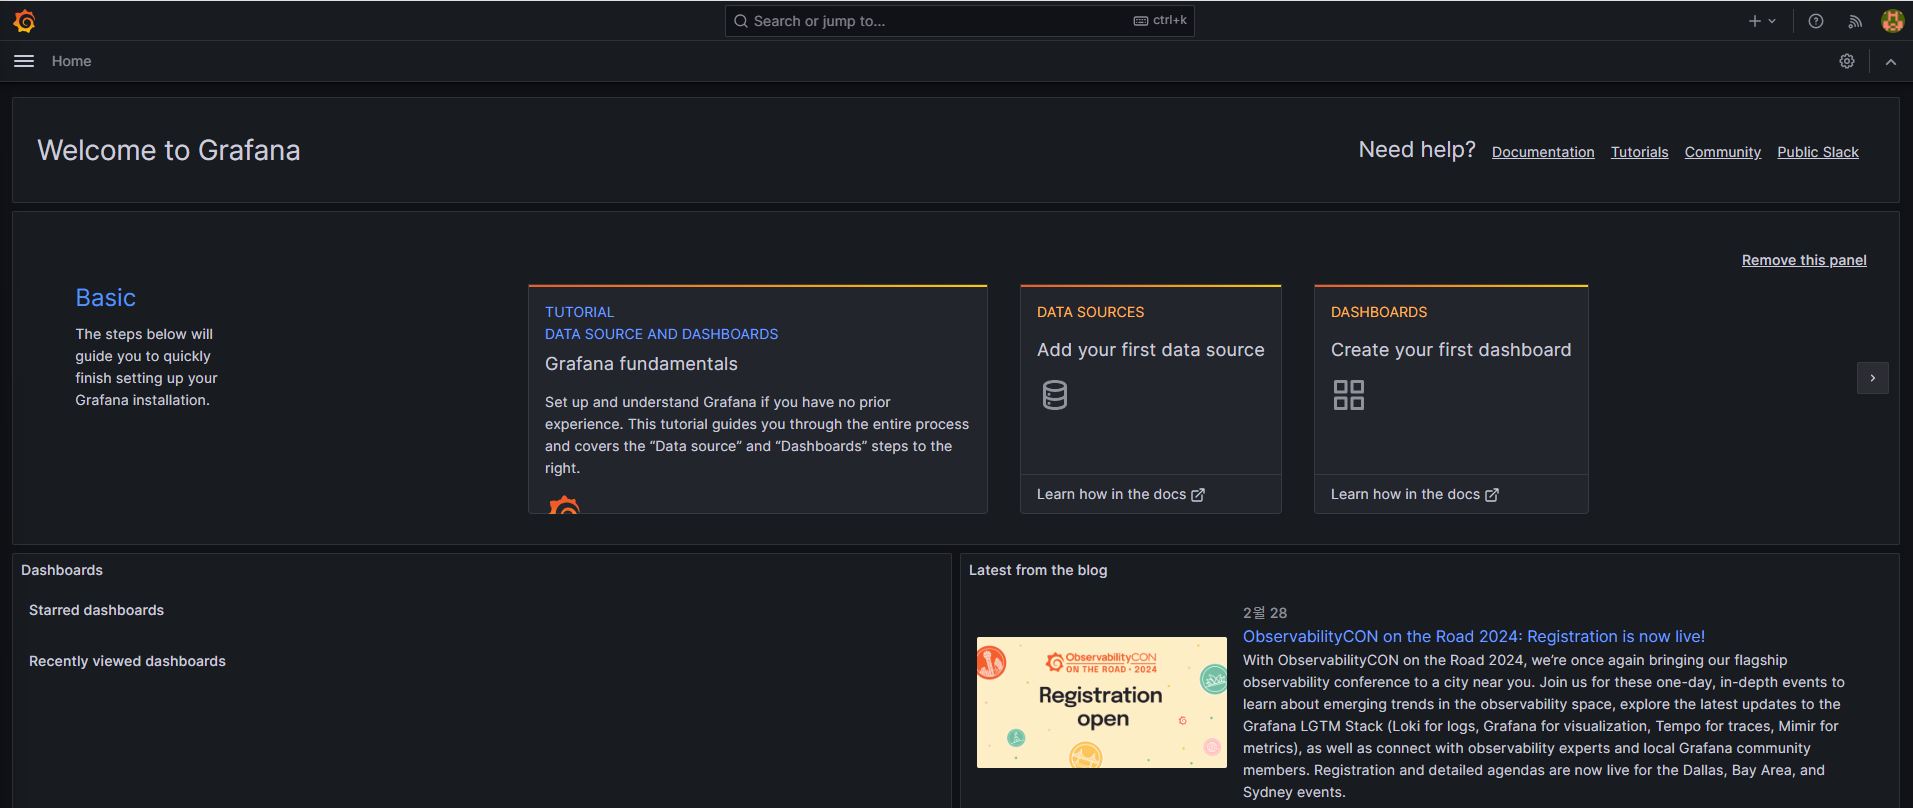Open the Community link
This screenshot has height=808, width=1913.
point(1722,152)
